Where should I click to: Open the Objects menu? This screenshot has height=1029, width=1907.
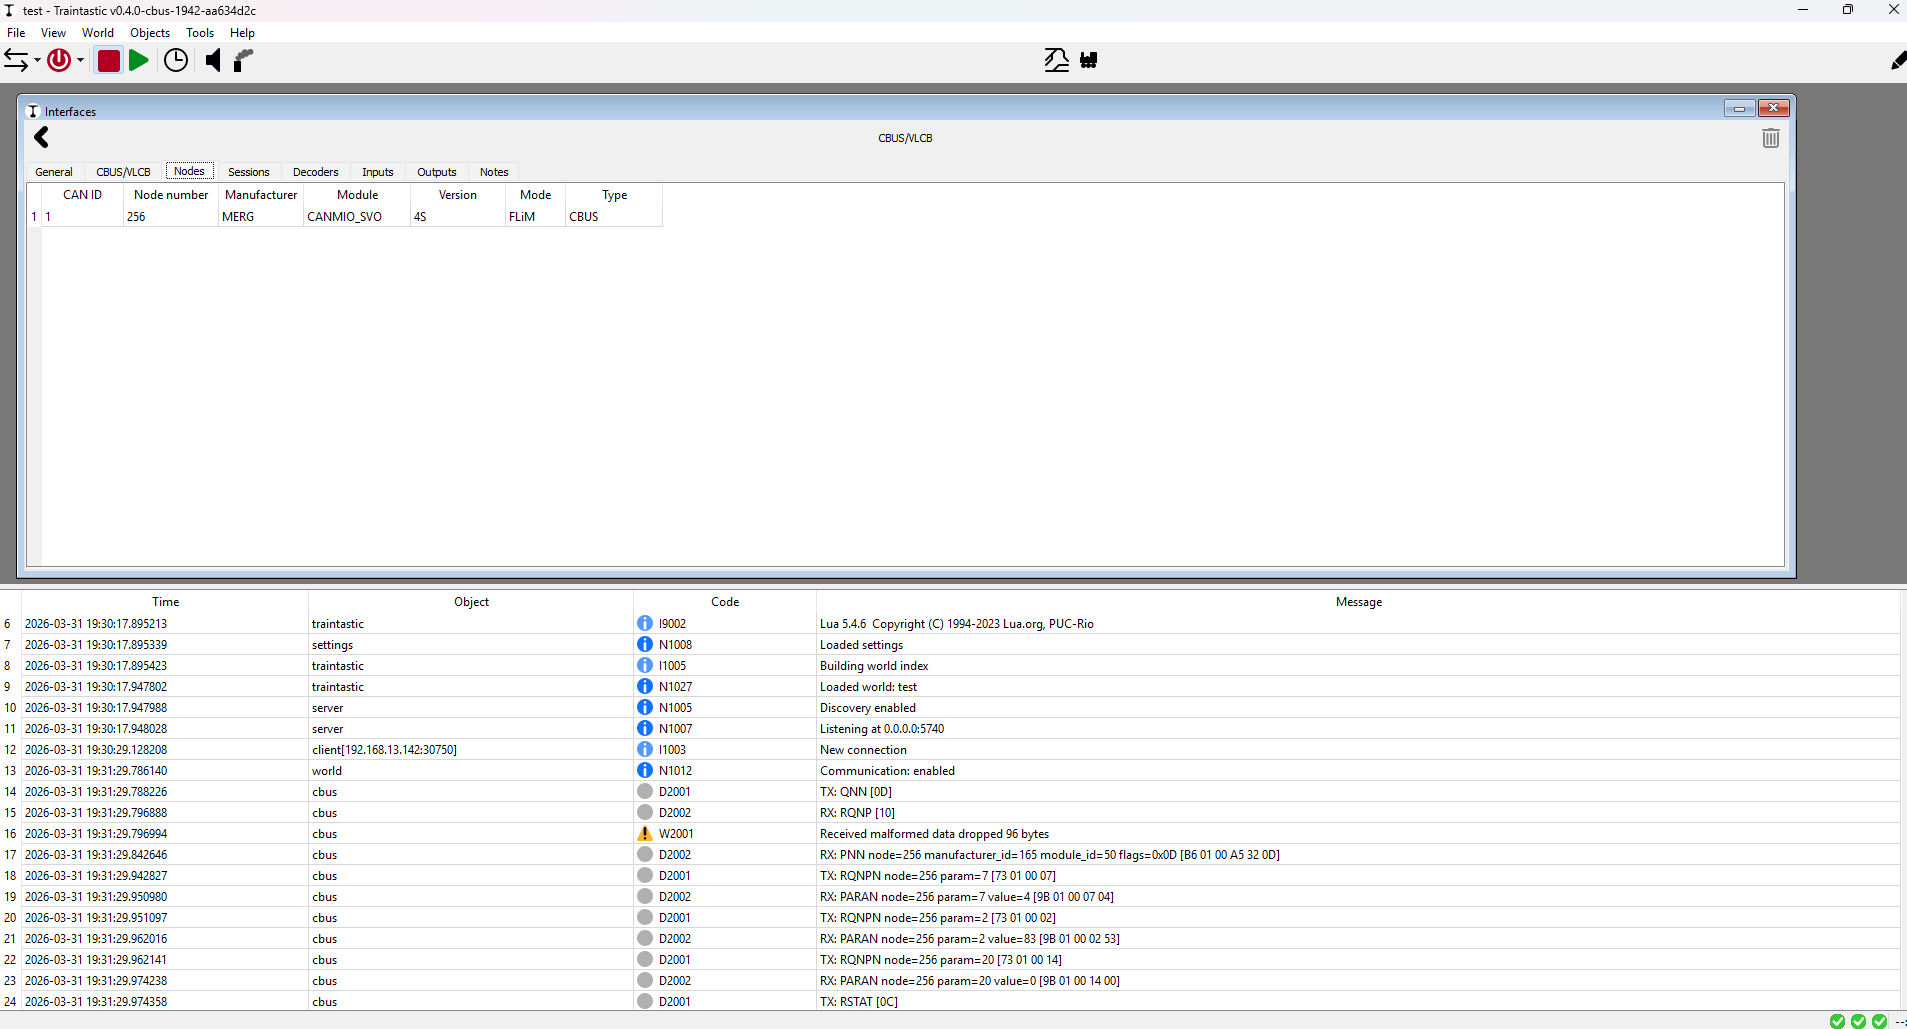coord(150,33)
